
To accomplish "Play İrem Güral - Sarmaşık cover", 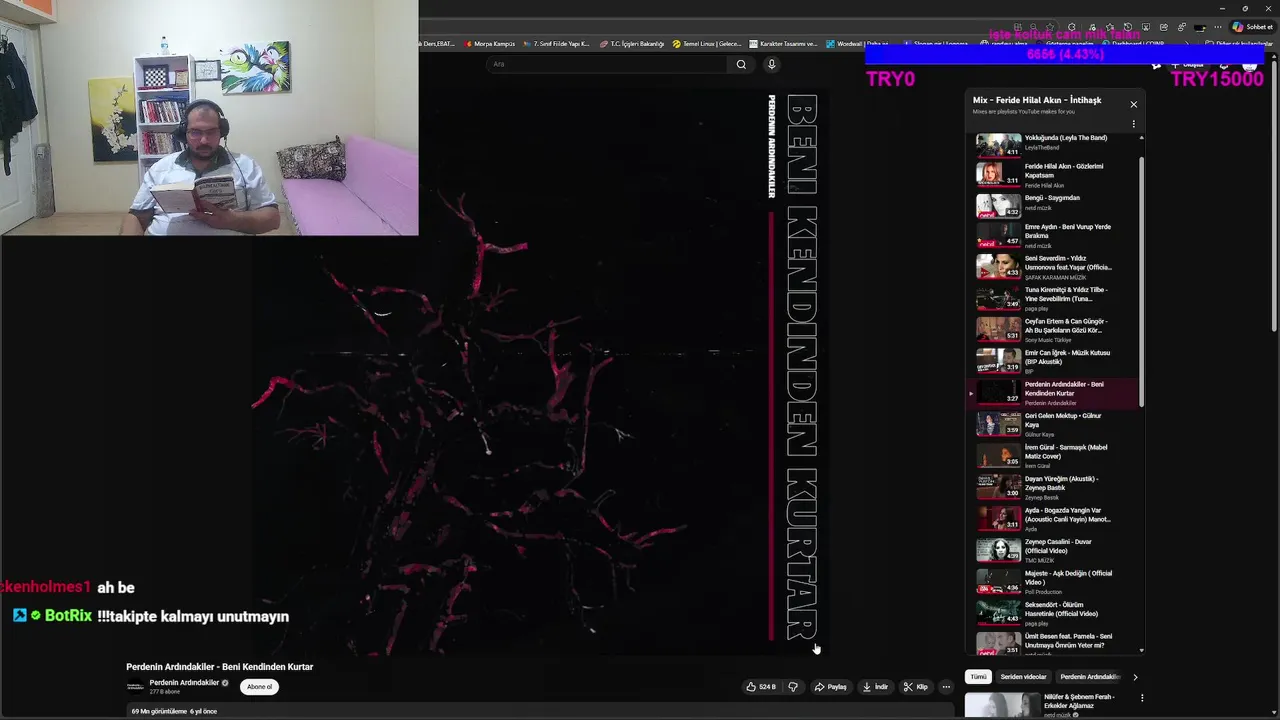I will 1055,456.
